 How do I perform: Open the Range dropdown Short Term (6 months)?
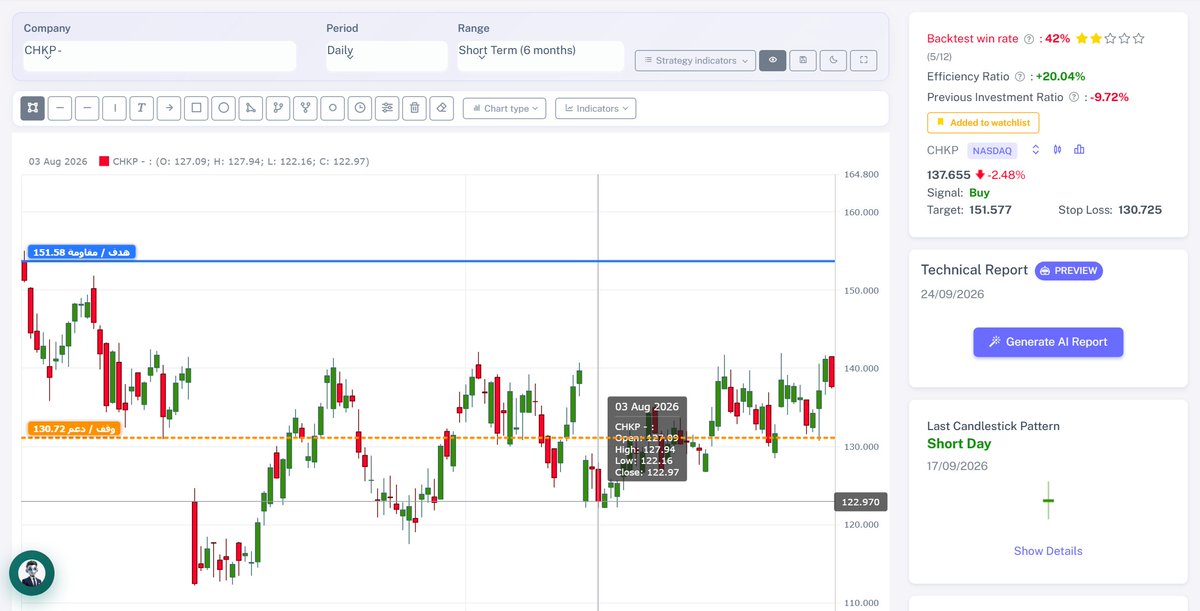tap(540, 56)
